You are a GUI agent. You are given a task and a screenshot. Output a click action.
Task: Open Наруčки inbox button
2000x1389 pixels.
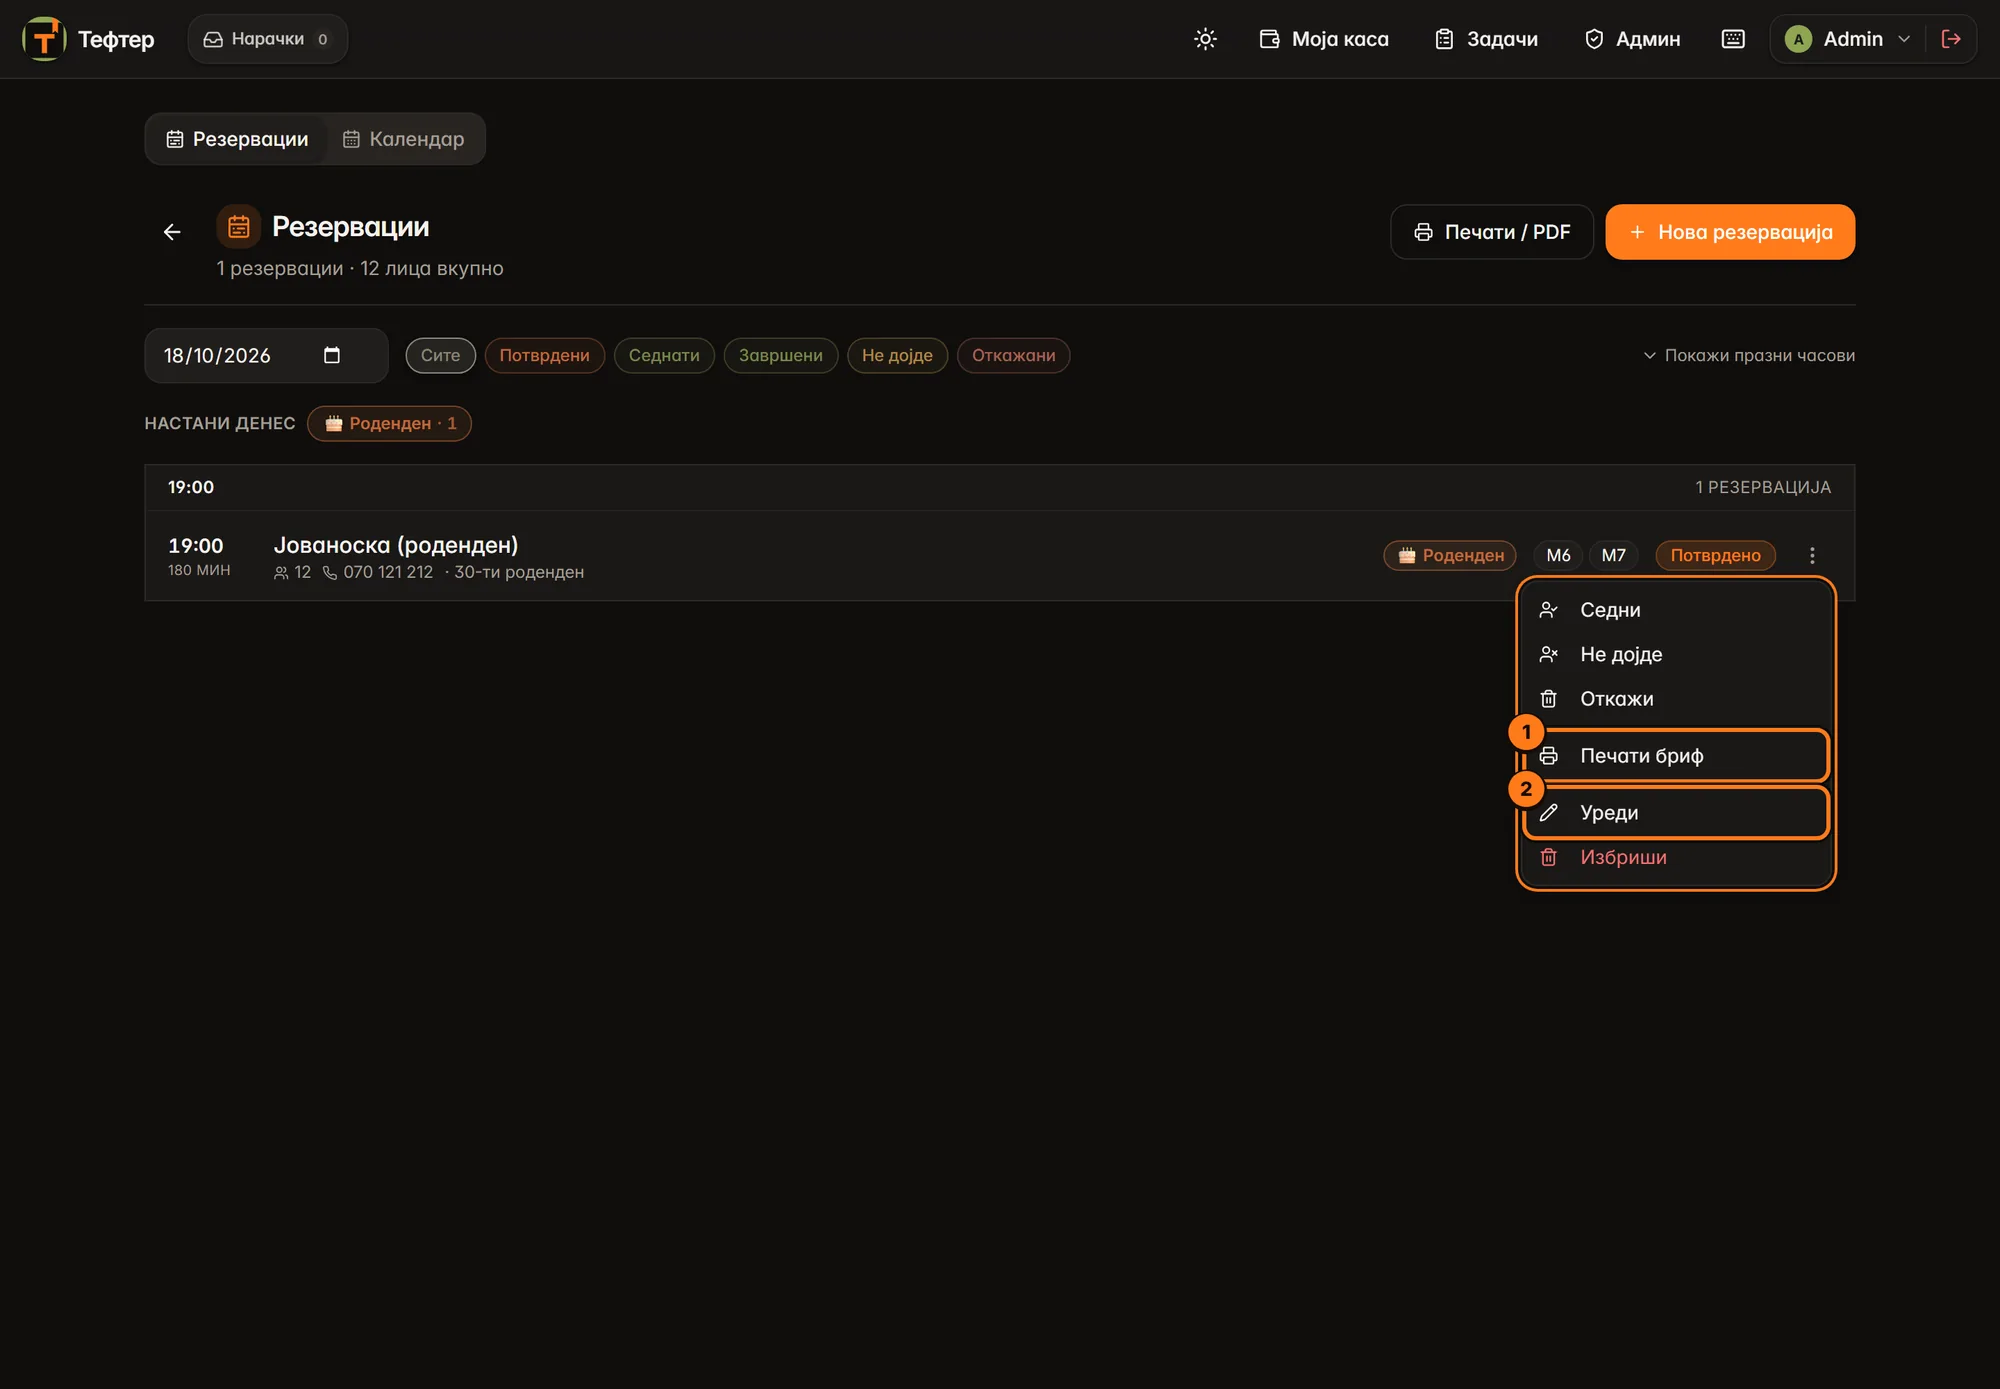(267, 39)
